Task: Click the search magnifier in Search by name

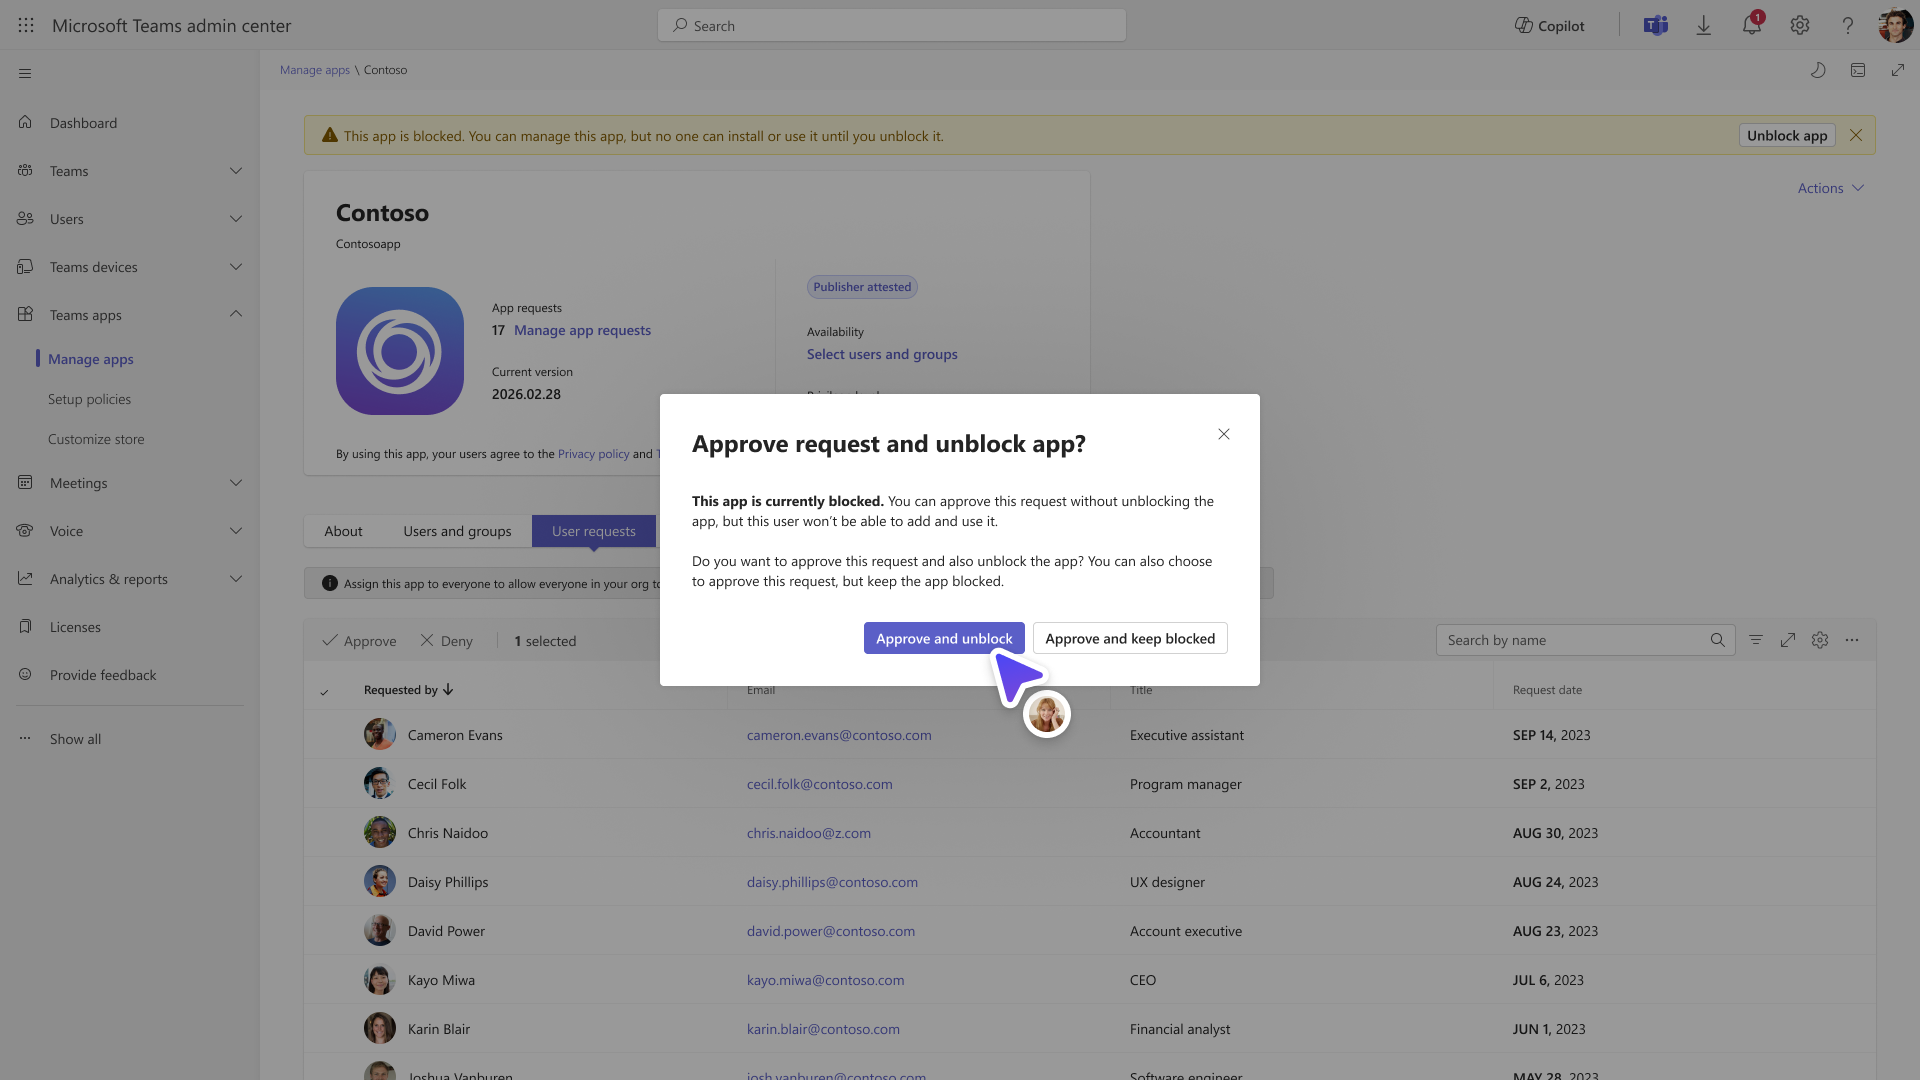Action: point(1718,640)
